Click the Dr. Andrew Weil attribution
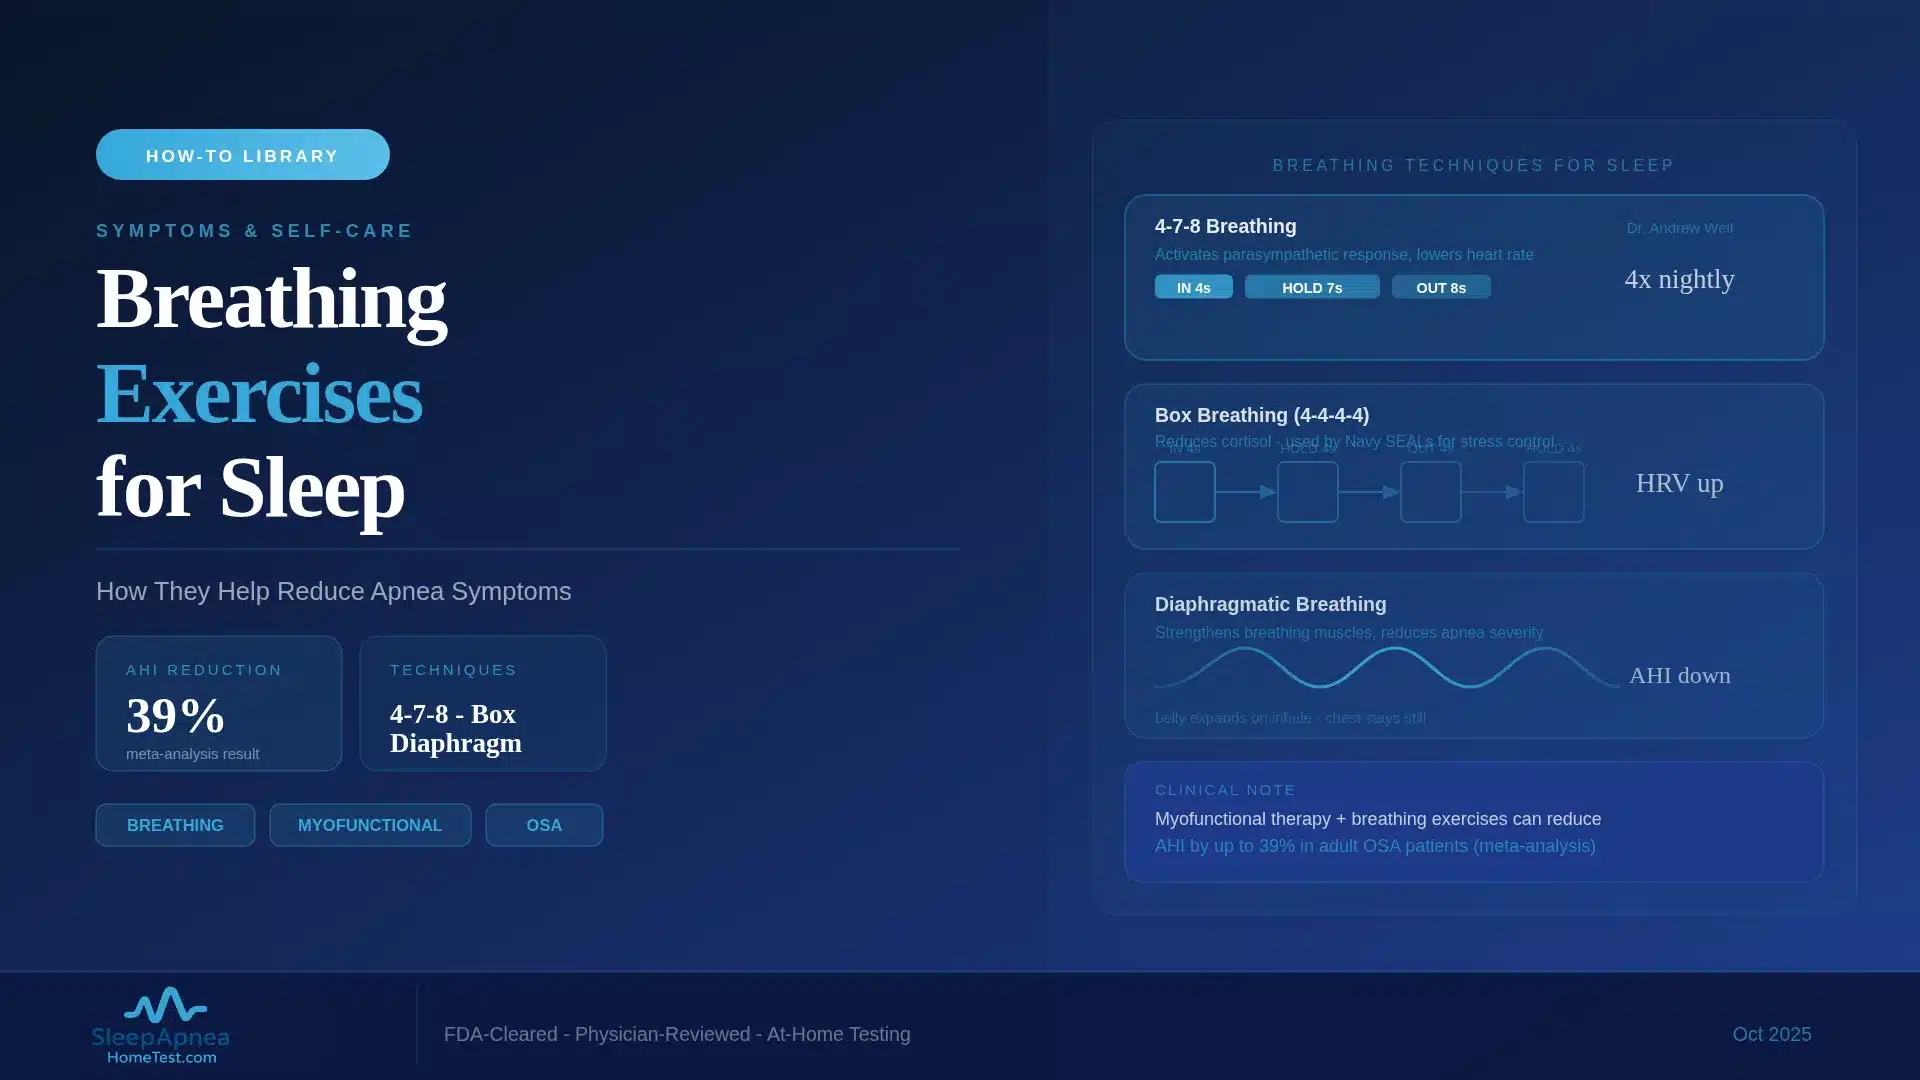Viewport: 1920px width, 1080px height. pyautogui.click(x=1680, y=228)
